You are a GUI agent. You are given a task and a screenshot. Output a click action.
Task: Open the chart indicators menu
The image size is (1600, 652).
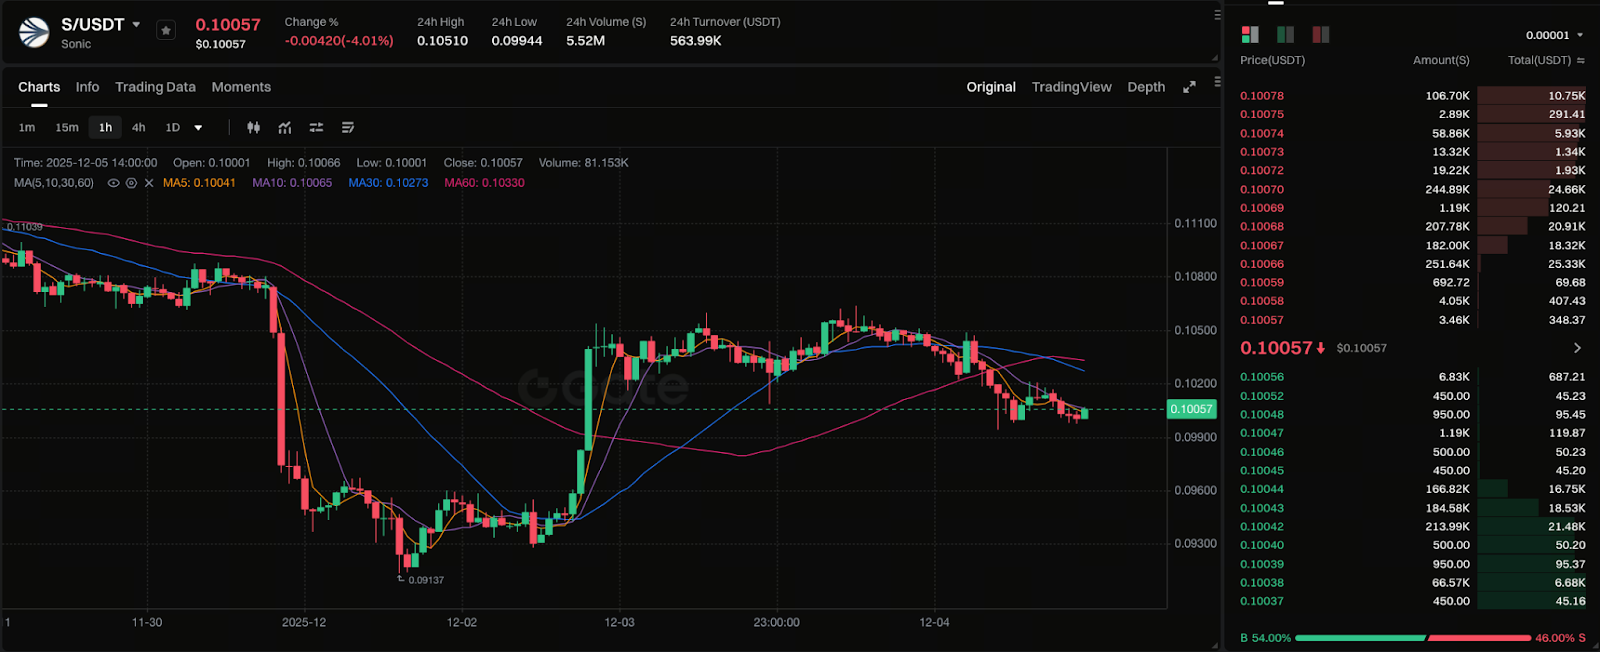[x=285, y=128]
